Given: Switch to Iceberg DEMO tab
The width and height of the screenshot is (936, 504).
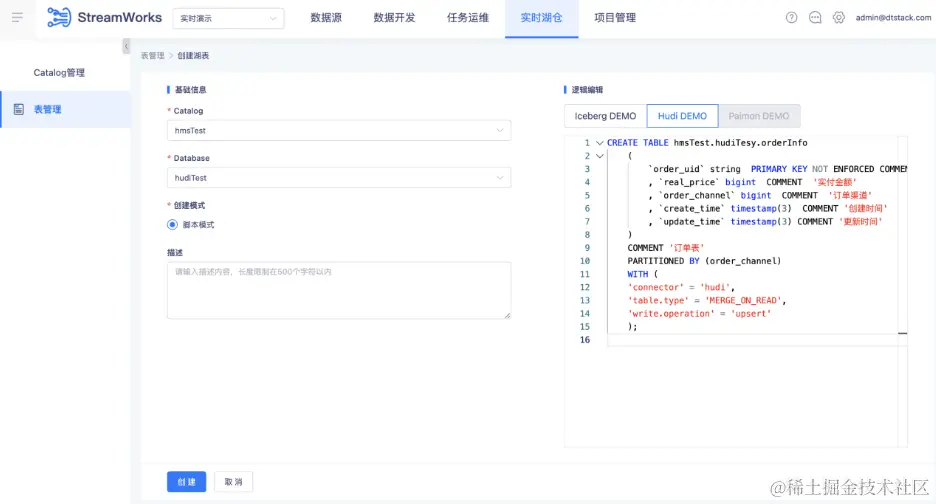Looking at the screenshot, I should tap(605, 116).
